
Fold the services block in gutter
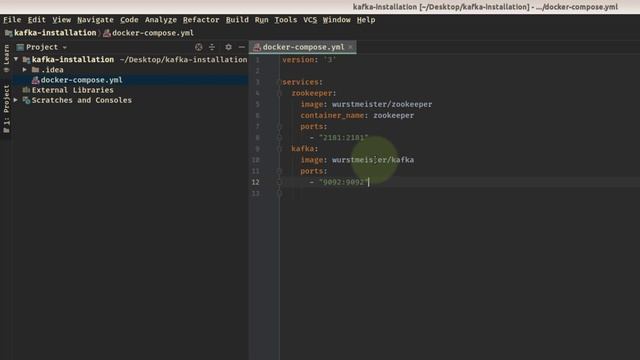coord(279,82)
